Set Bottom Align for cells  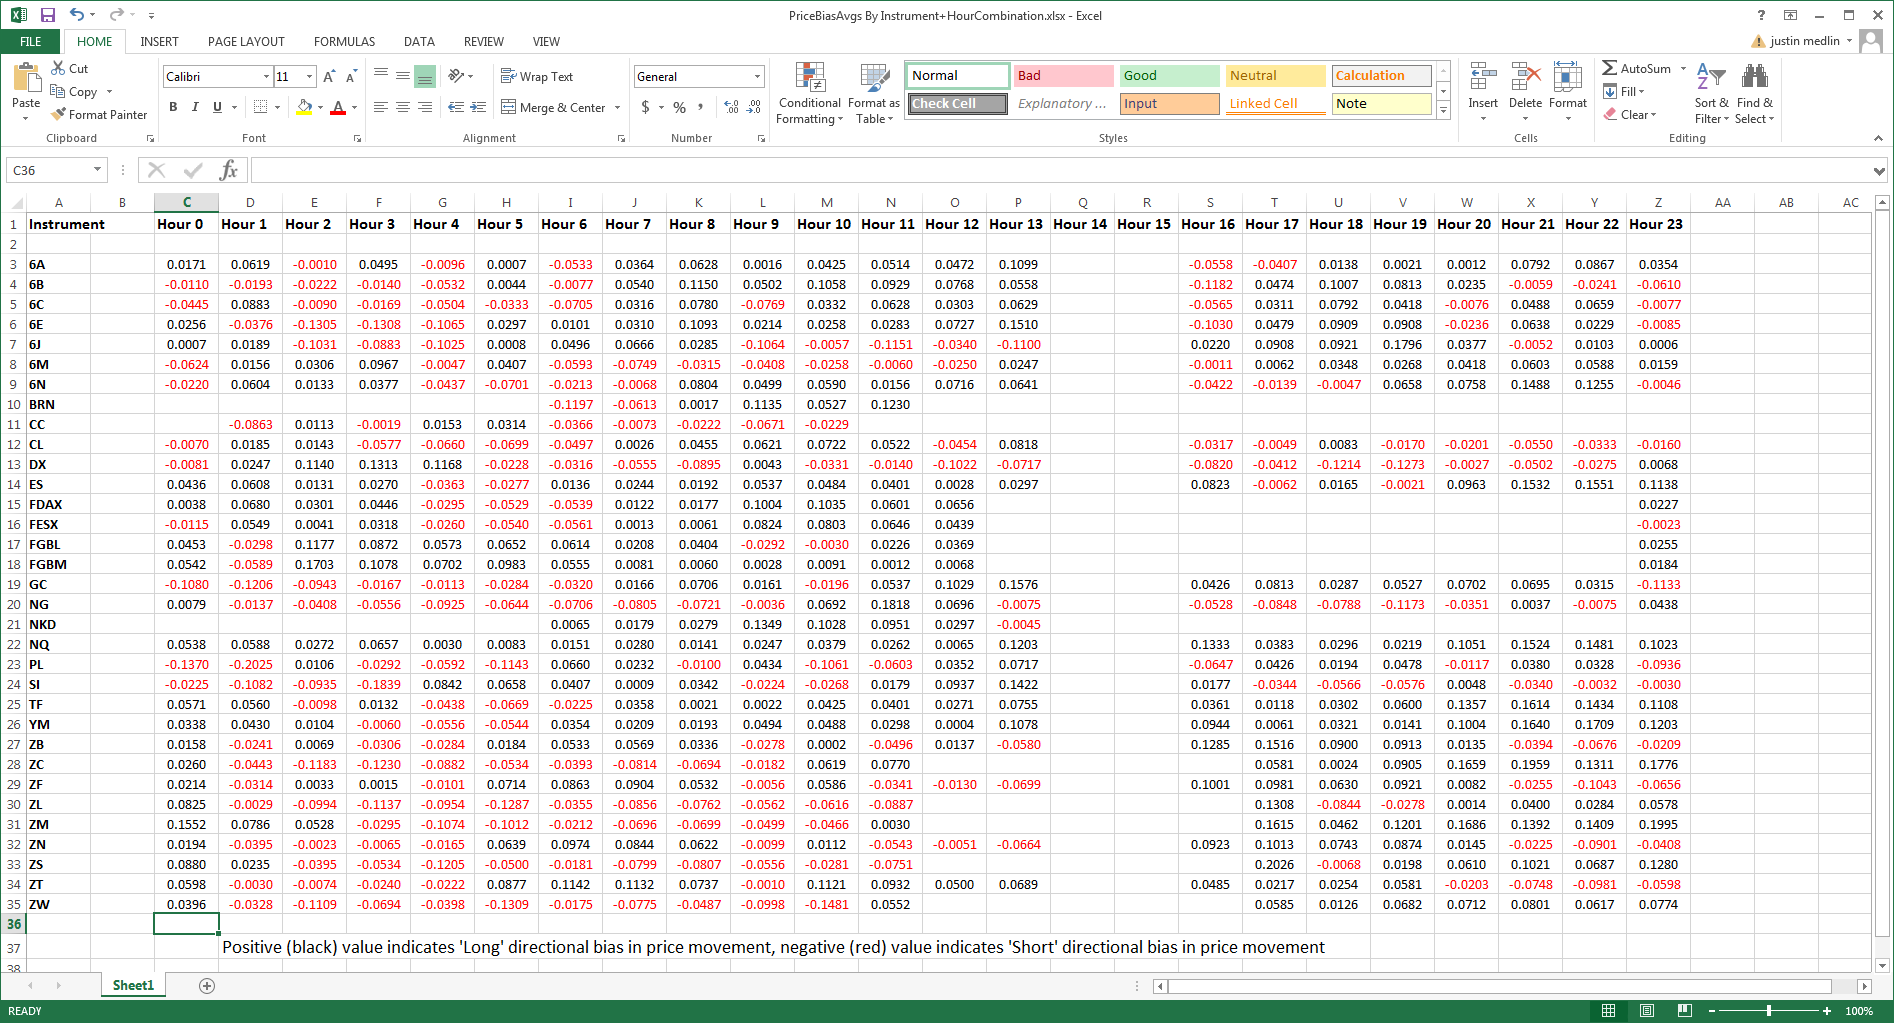[425, 76]
